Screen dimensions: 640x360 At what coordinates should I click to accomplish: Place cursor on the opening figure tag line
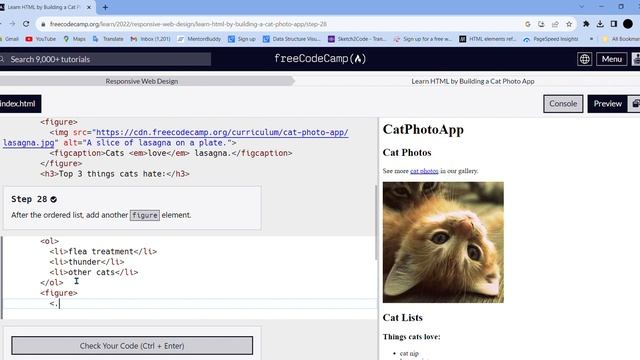click(x=59, y=293)
